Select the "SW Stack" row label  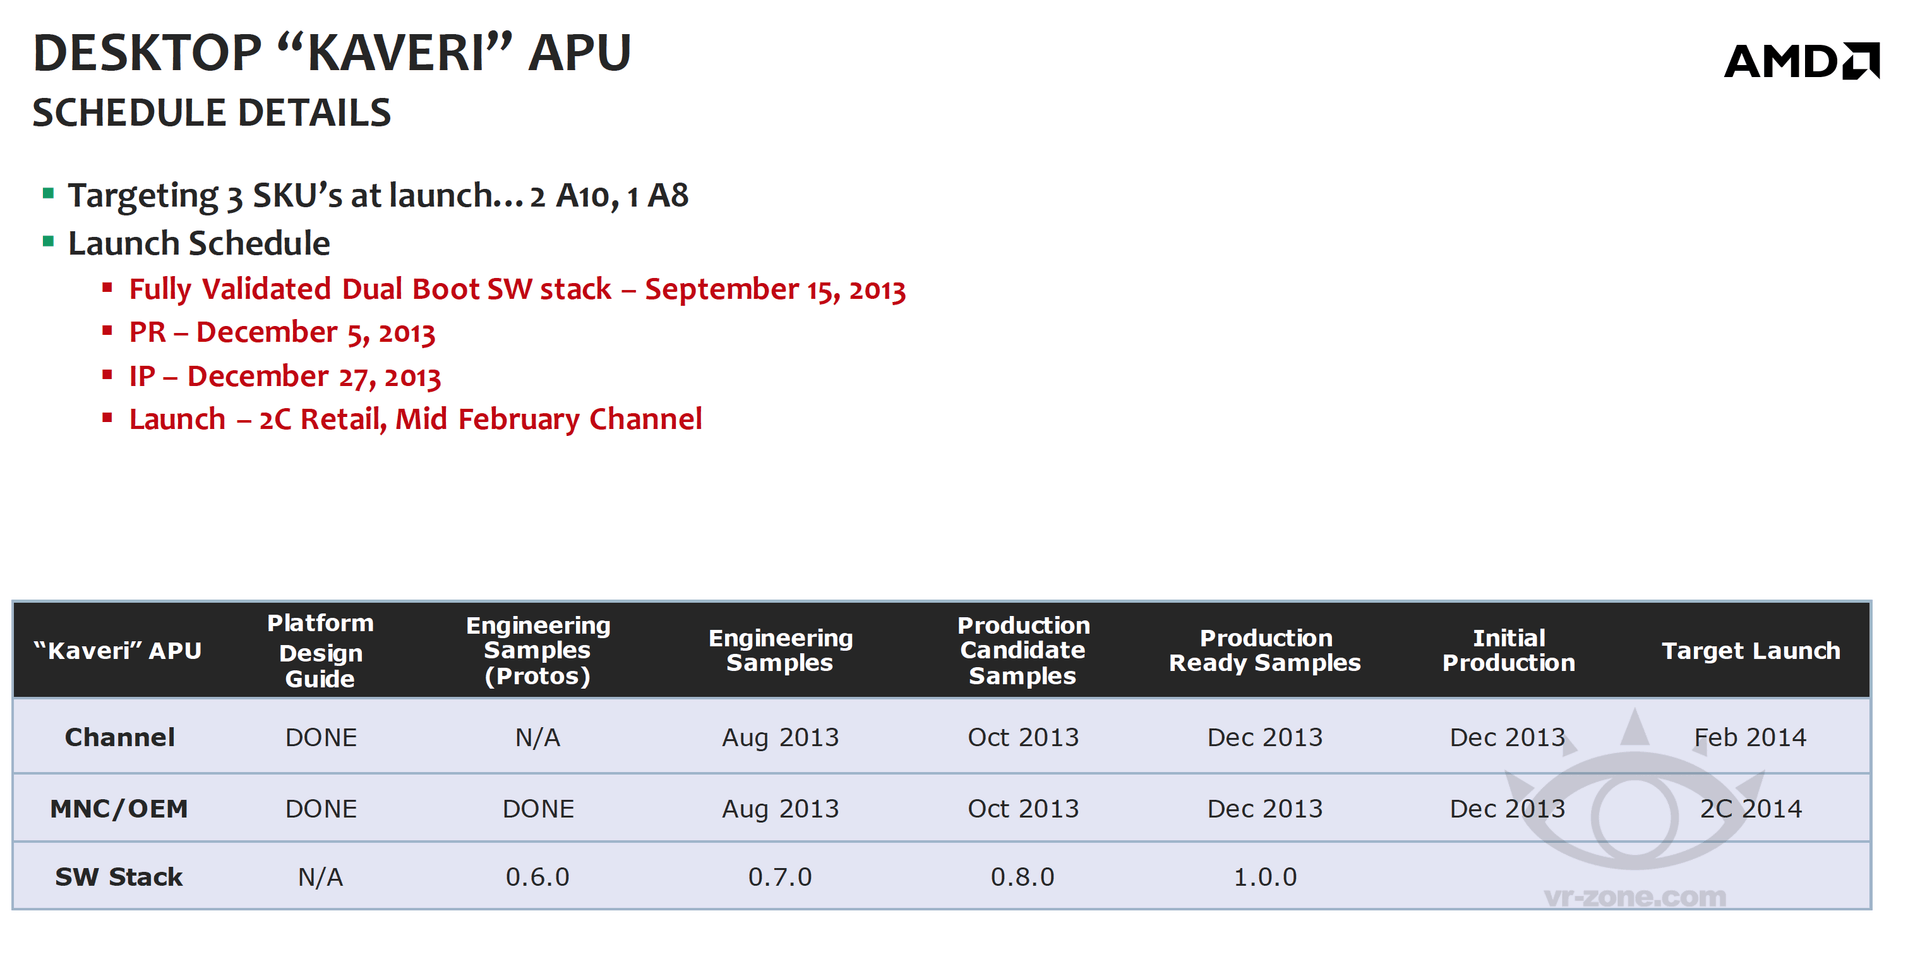119,877
